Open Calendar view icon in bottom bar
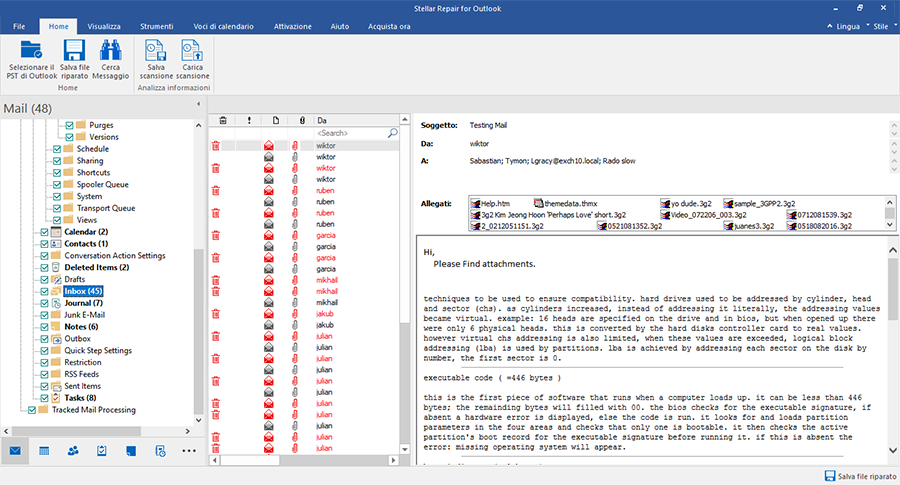Viewport: 900px width, 485px height. click(x=44, y=451)
